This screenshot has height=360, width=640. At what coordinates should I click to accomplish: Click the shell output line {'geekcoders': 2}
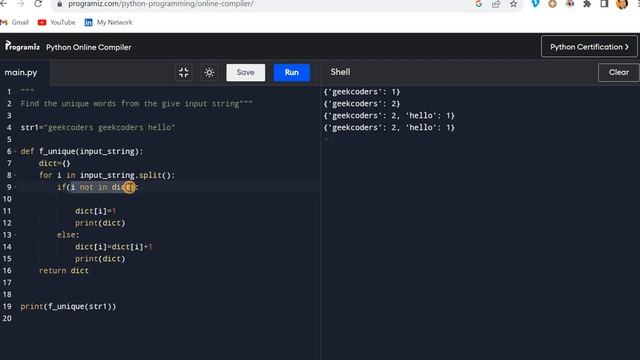click(x=362, y=104)
